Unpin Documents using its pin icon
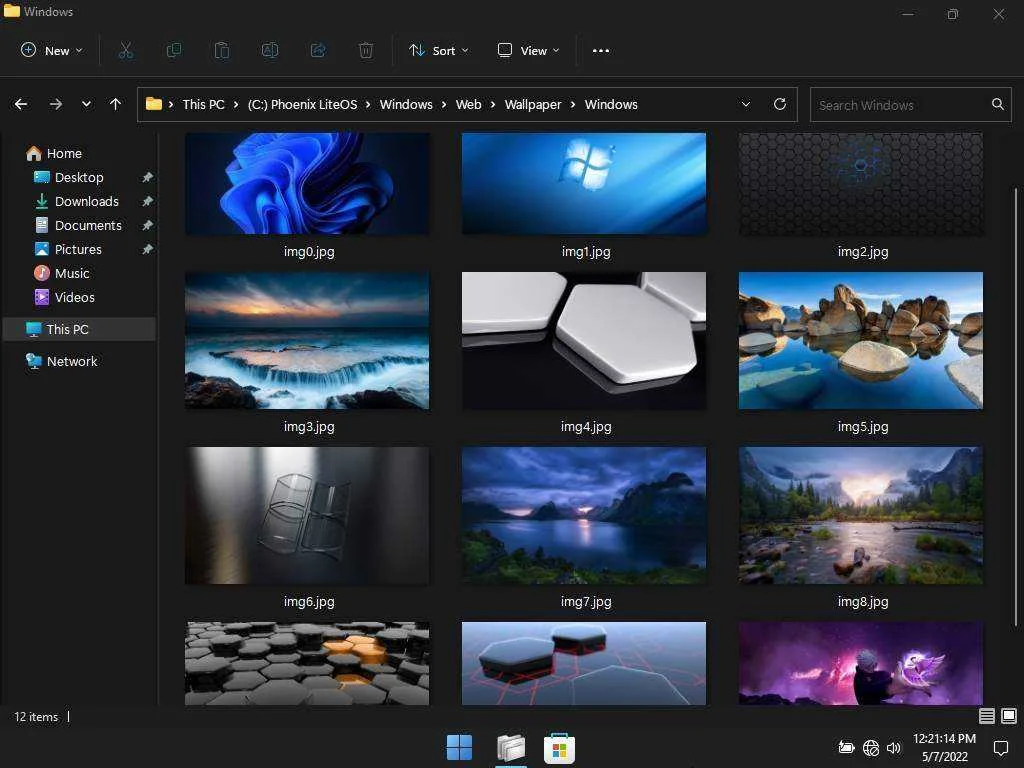 (x=148, y=225)
